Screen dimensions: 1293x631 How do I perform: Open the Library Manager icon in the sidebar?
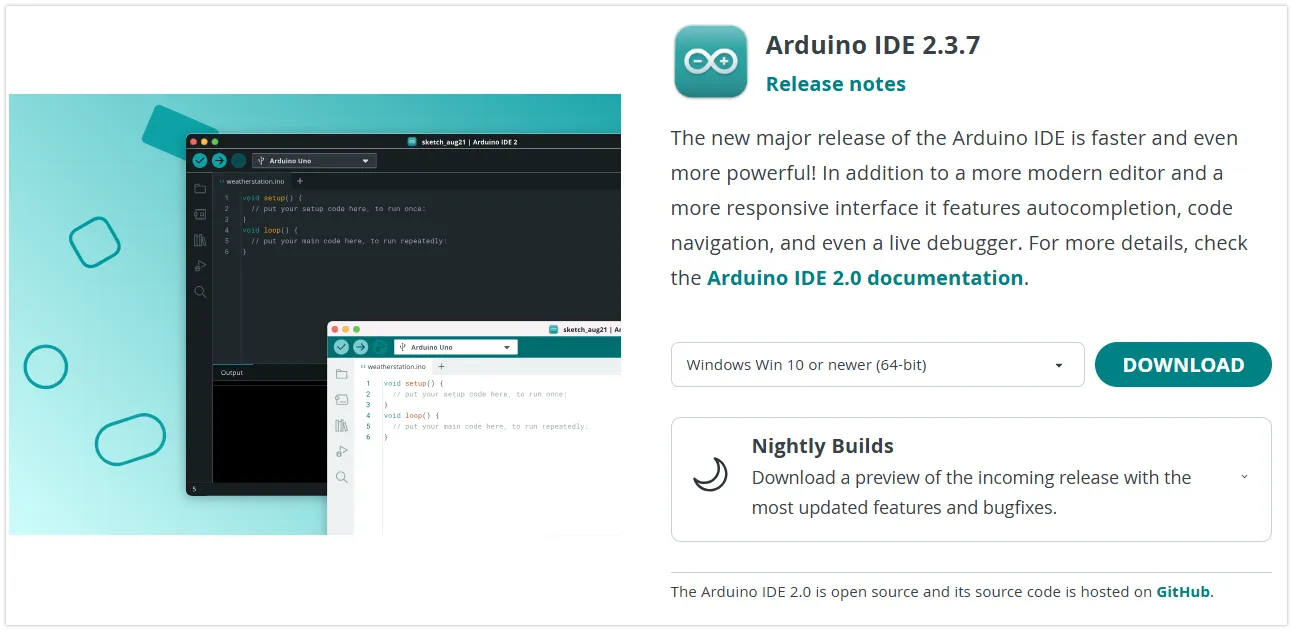pos(200,239)
